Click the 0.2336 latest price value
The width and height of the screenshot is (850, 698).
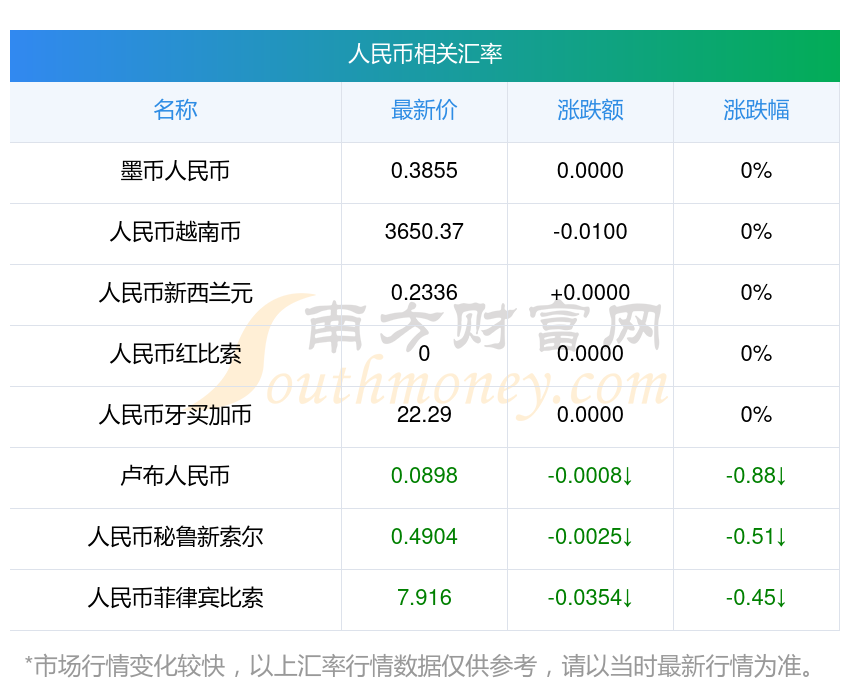(424, 293)
